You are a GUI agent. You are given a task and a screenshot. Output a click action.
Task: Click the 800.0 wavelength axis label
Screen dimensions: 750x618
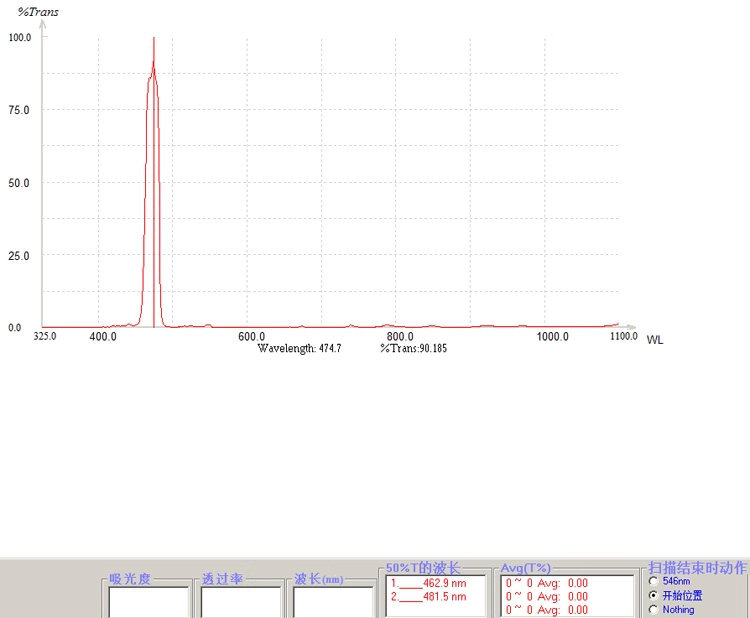[x=400, y=336]
